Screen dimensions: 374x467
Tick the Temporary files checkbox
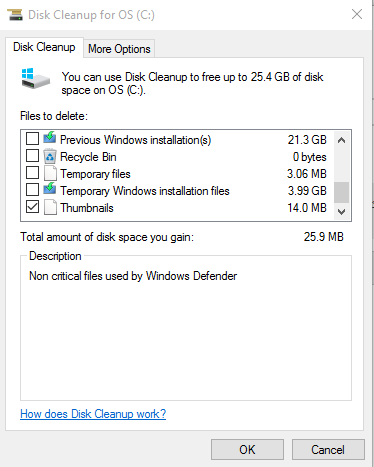coord(32,173)
